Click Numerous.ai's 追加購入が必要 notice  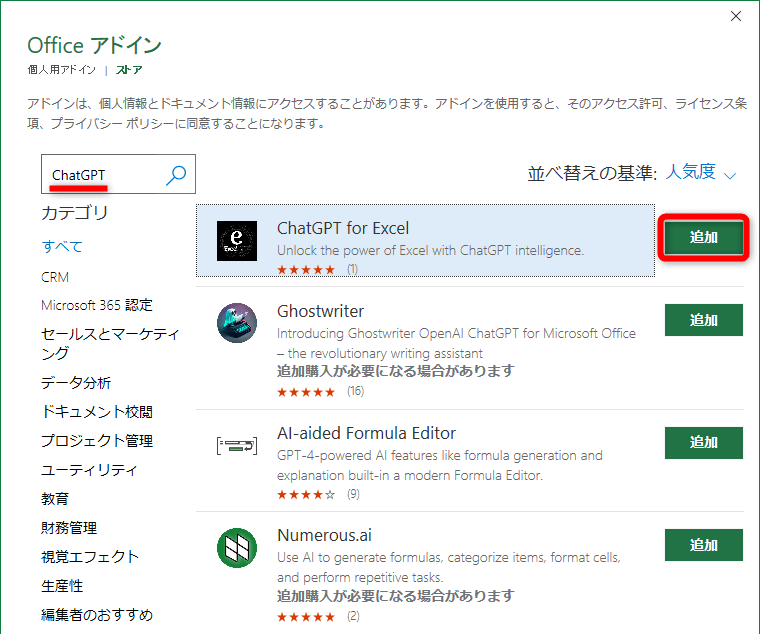pyautogui.click(x=396, y=596)
